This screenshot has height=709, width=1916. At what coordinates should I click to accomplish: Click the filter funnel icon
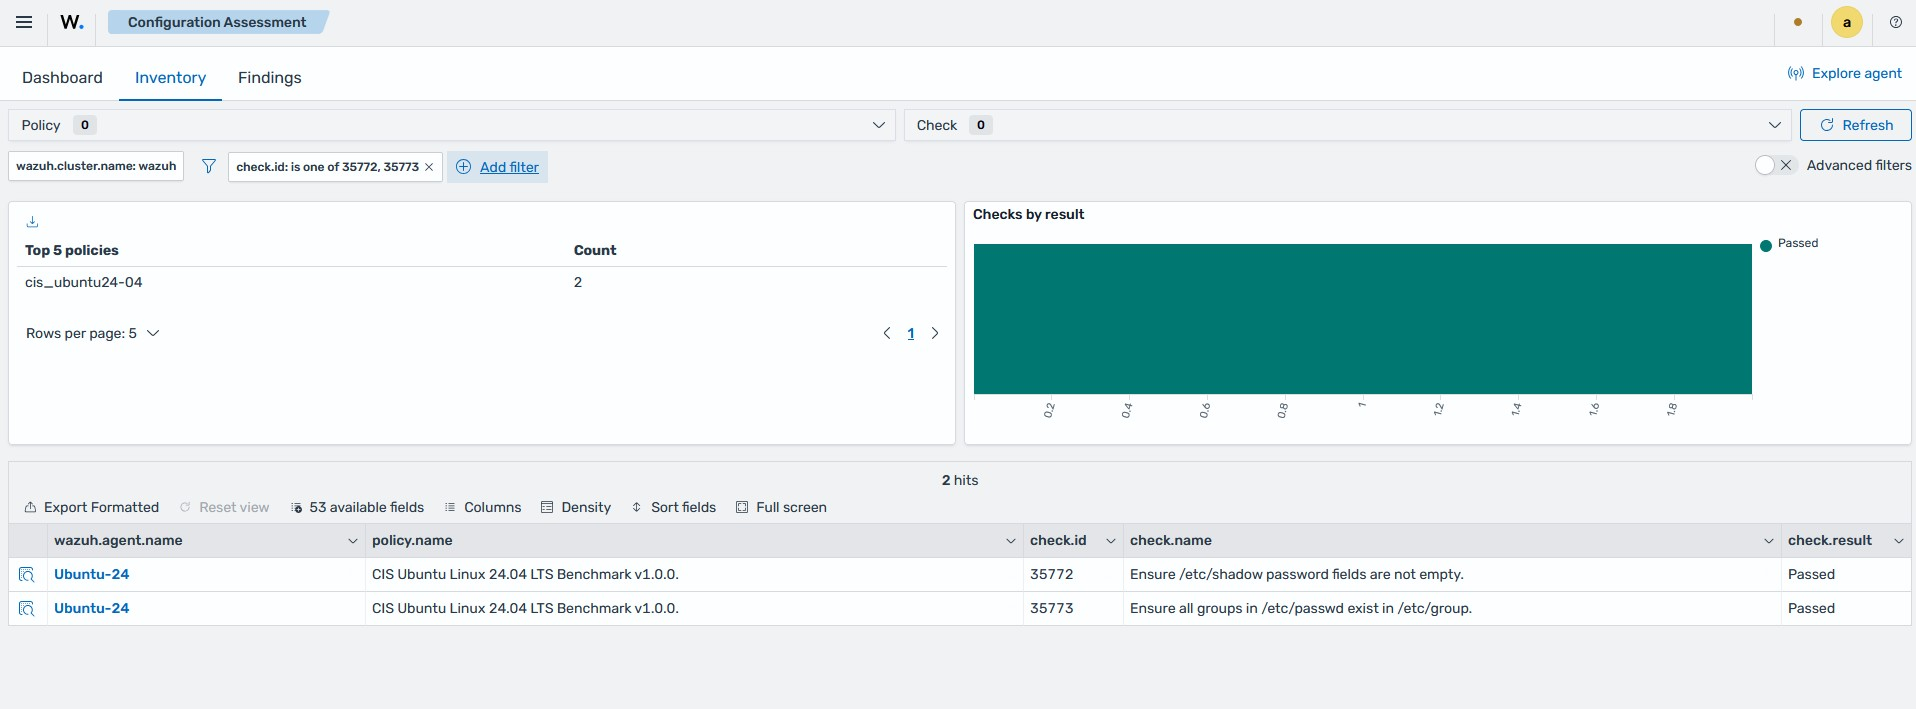(208, 166)
